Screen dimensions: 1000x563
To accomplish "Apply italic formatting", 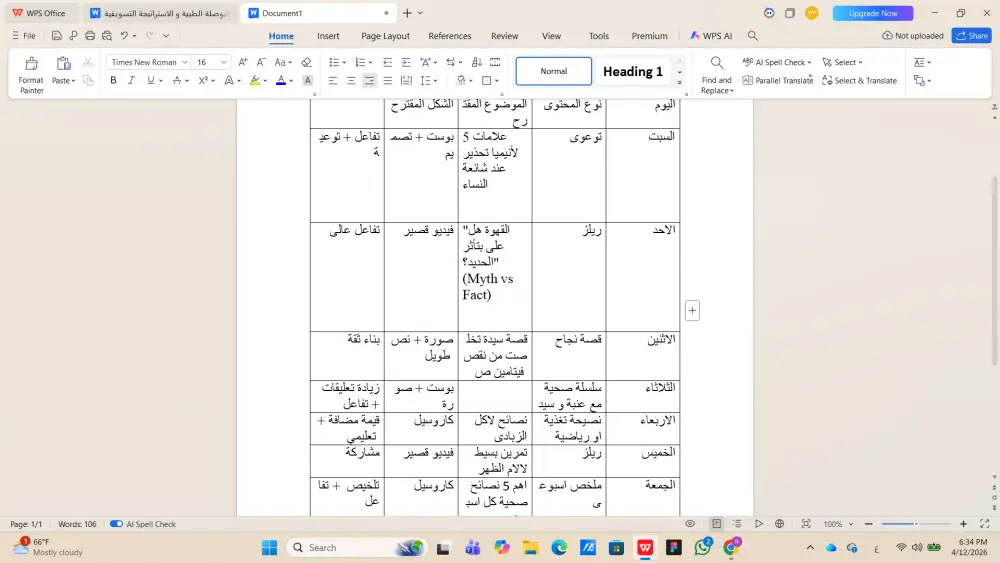I will point(131,80).
